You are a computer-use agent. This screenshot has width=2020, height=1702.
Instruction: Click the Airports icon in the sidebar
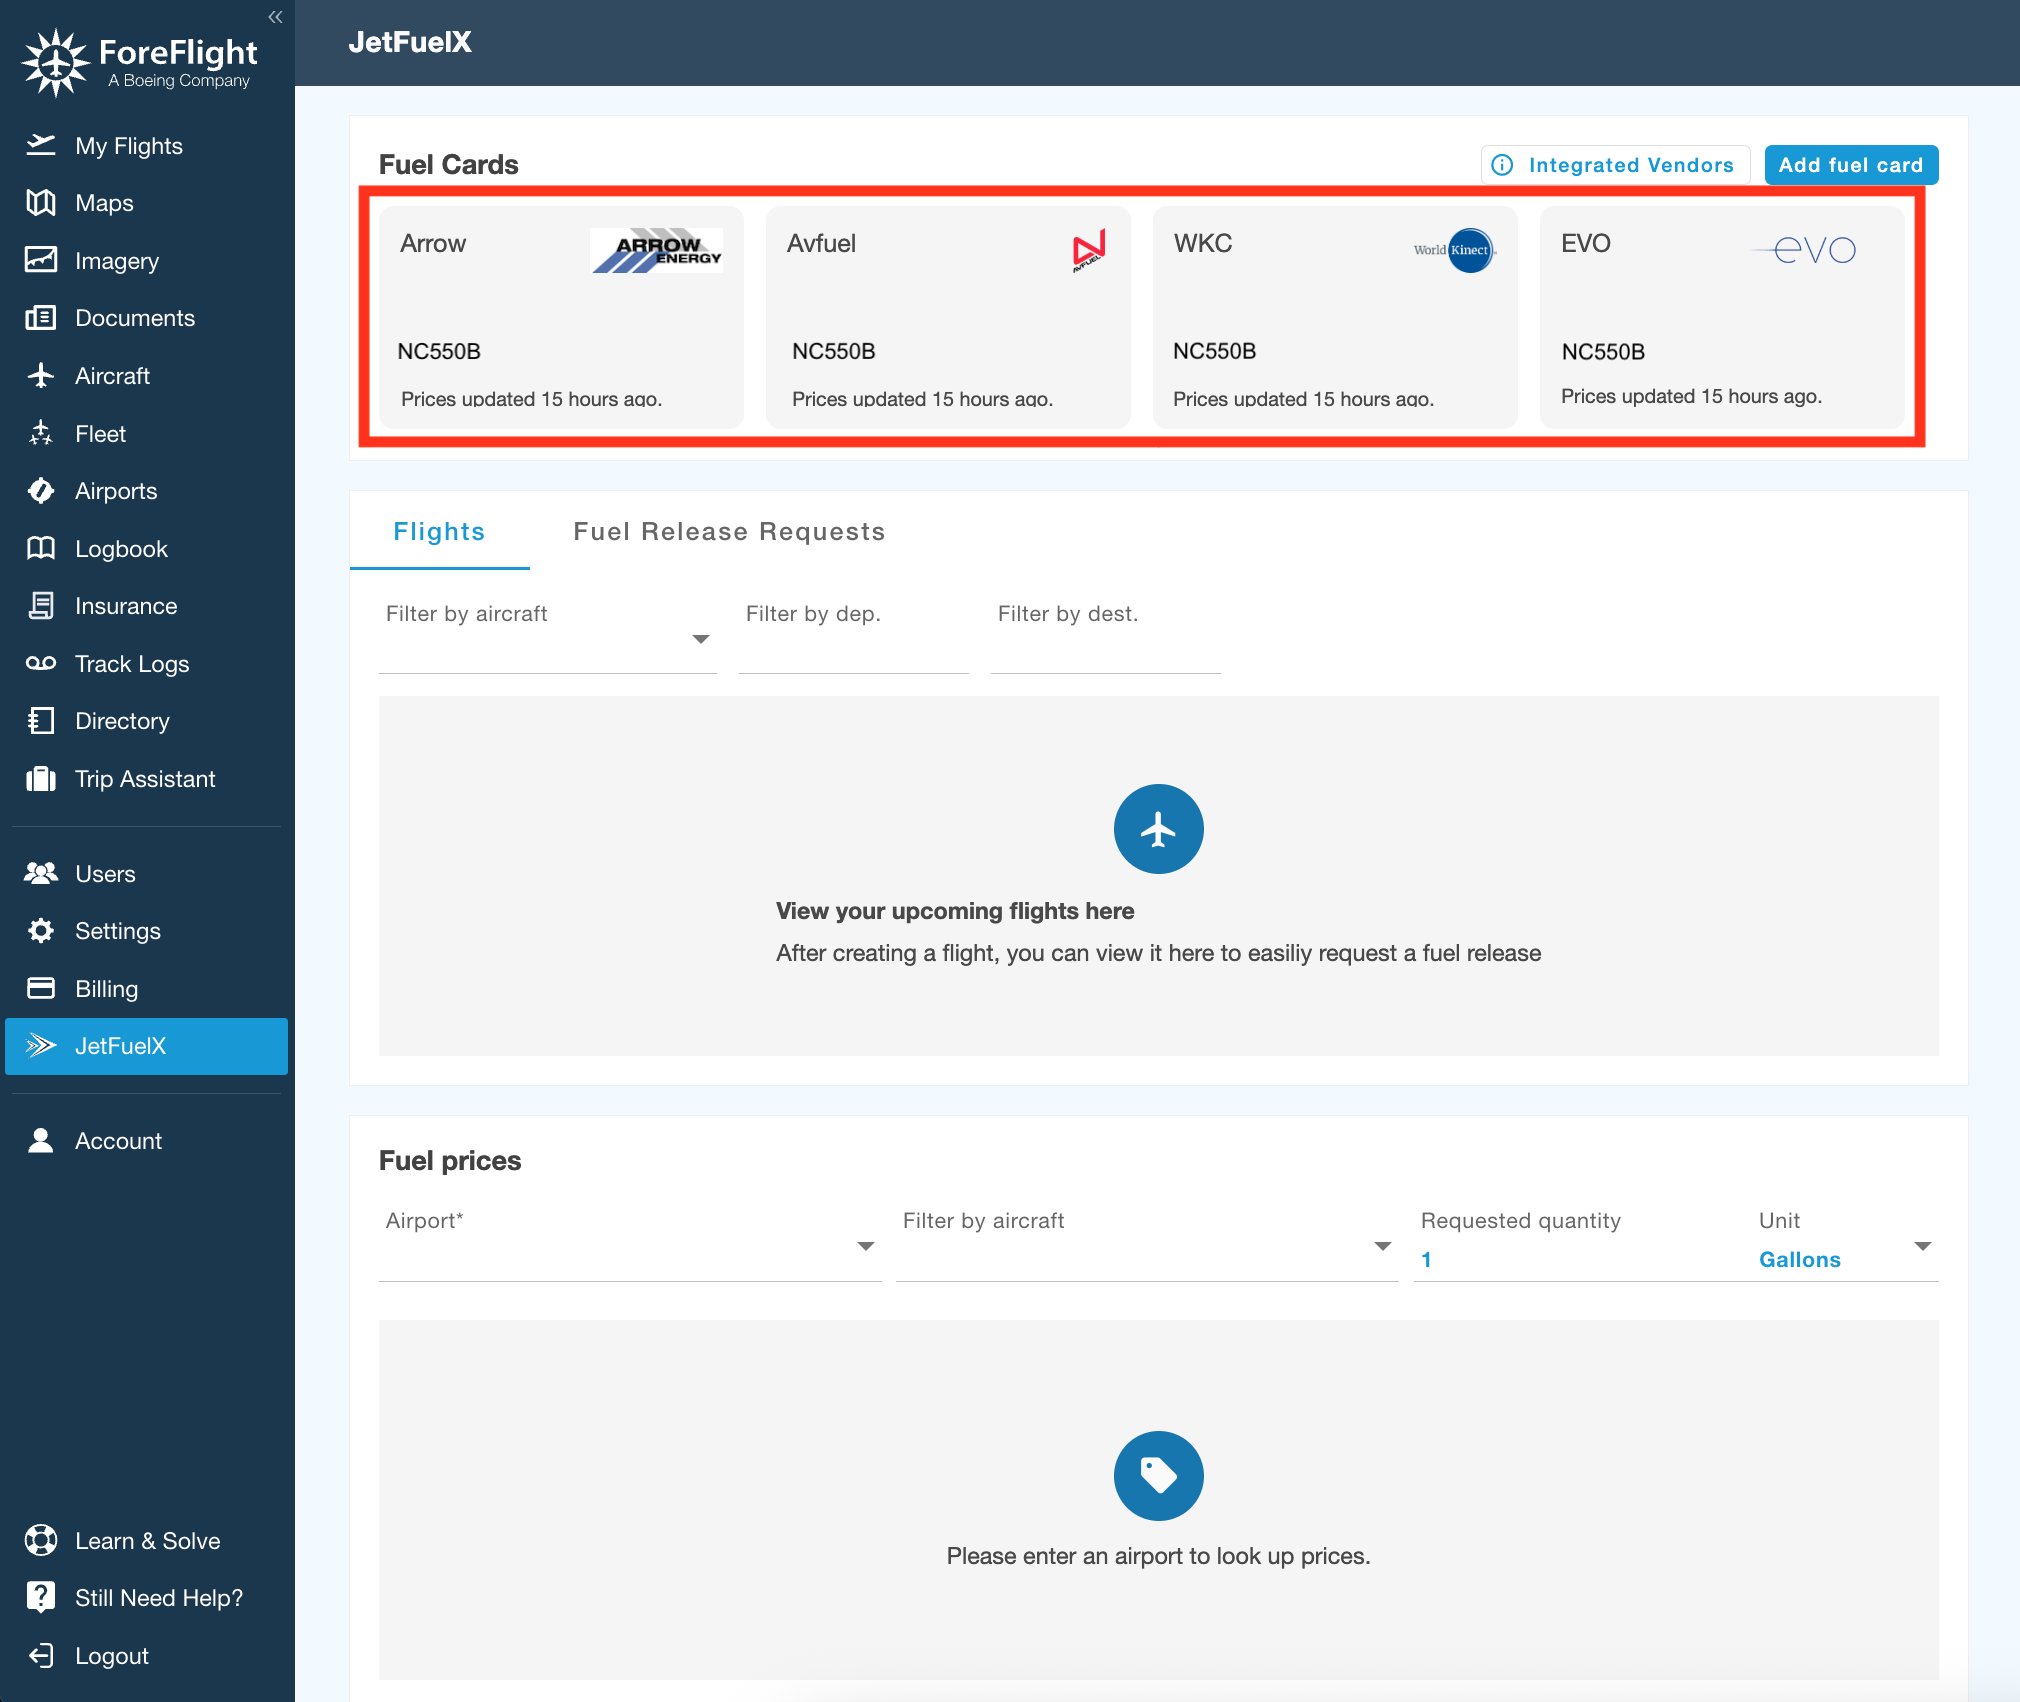point(41,490)
